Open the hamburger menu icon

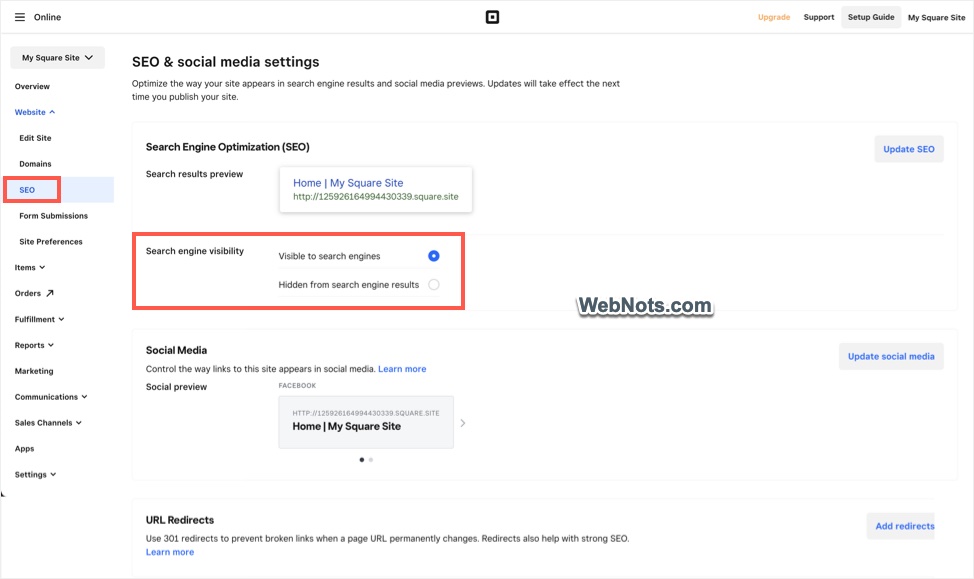tap(20, 17)
